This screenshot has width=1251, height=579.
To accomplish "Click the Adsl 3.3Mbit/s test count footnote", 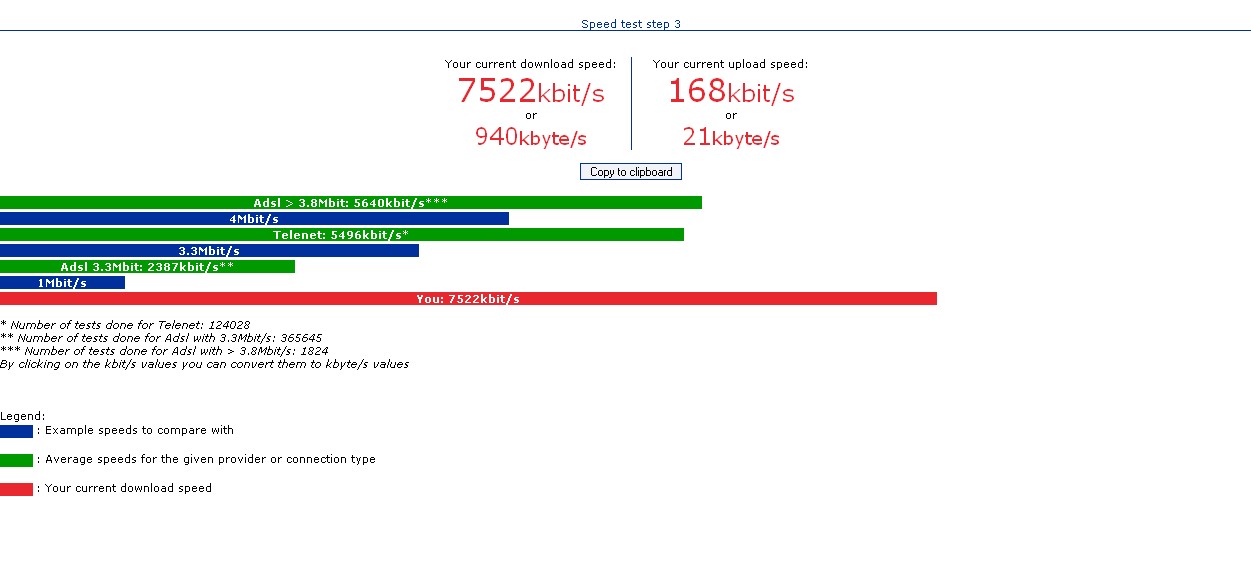I will (161, 338).
